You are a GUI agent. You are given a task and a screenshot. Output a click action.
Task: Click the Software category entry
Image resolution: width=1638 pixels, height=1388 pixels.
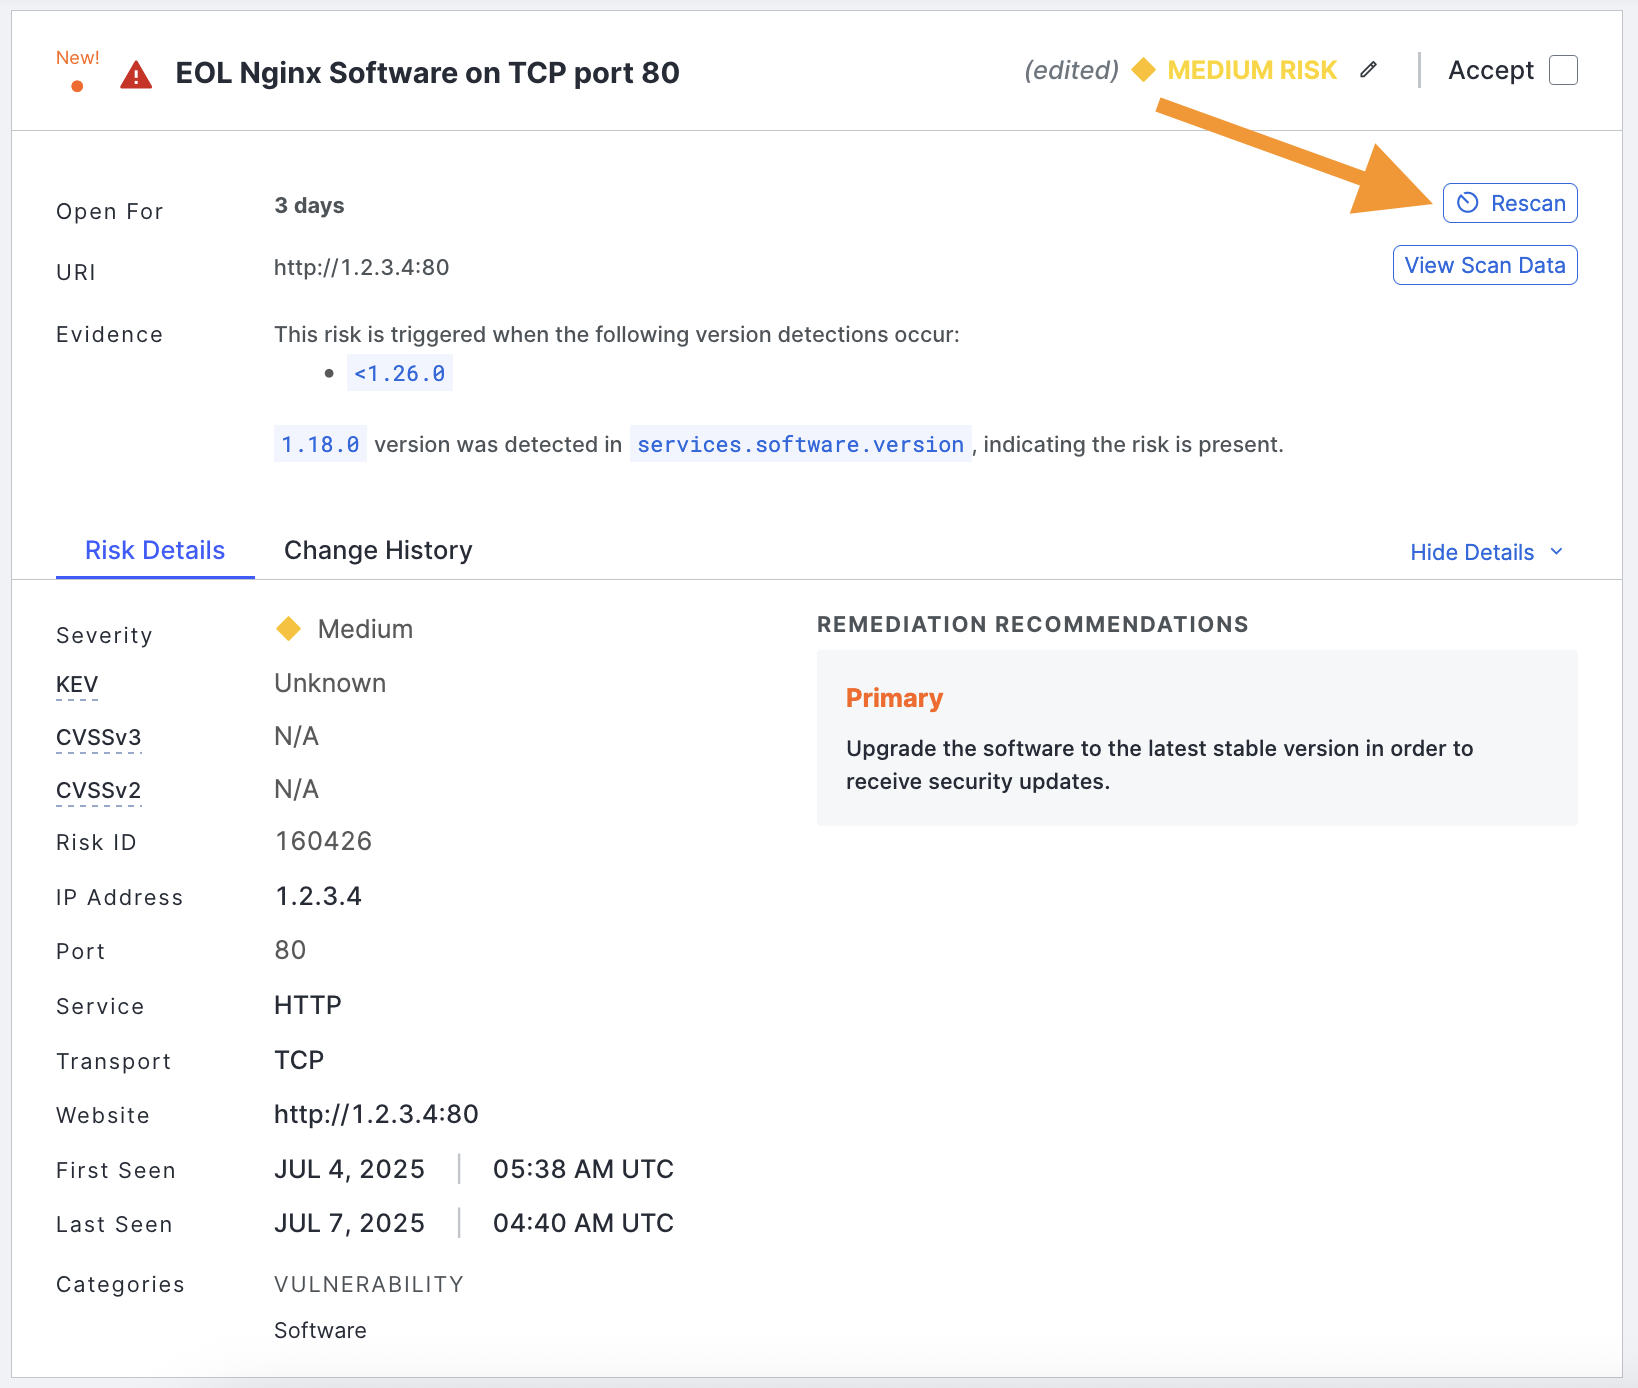[x=320, y=1330]
